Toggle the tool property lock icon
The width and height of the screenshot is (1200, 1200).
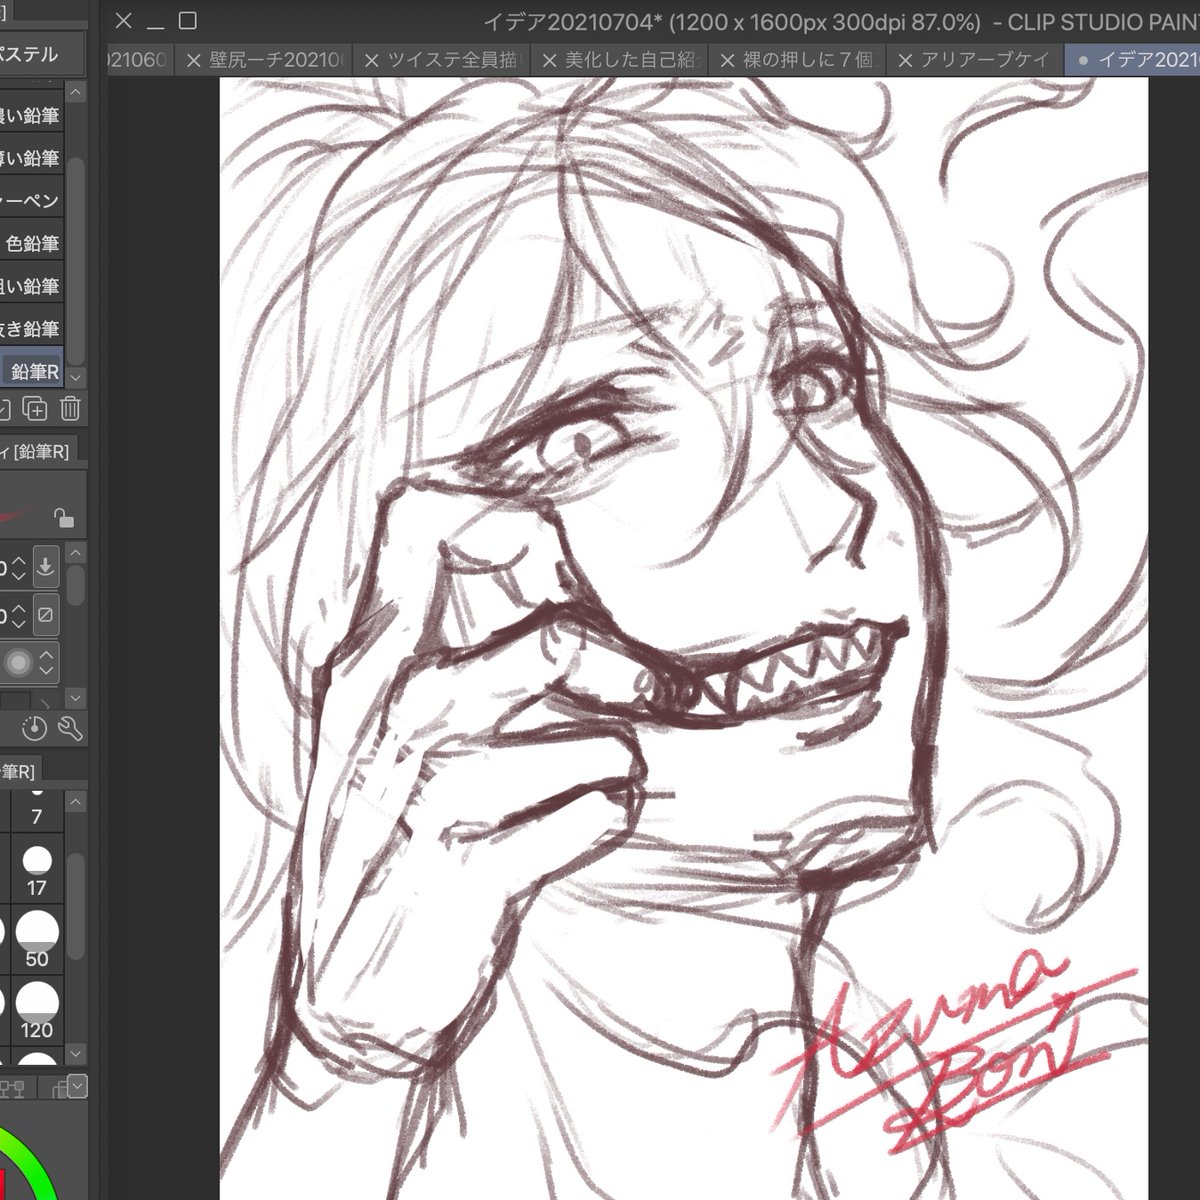(x=64, y=518)
